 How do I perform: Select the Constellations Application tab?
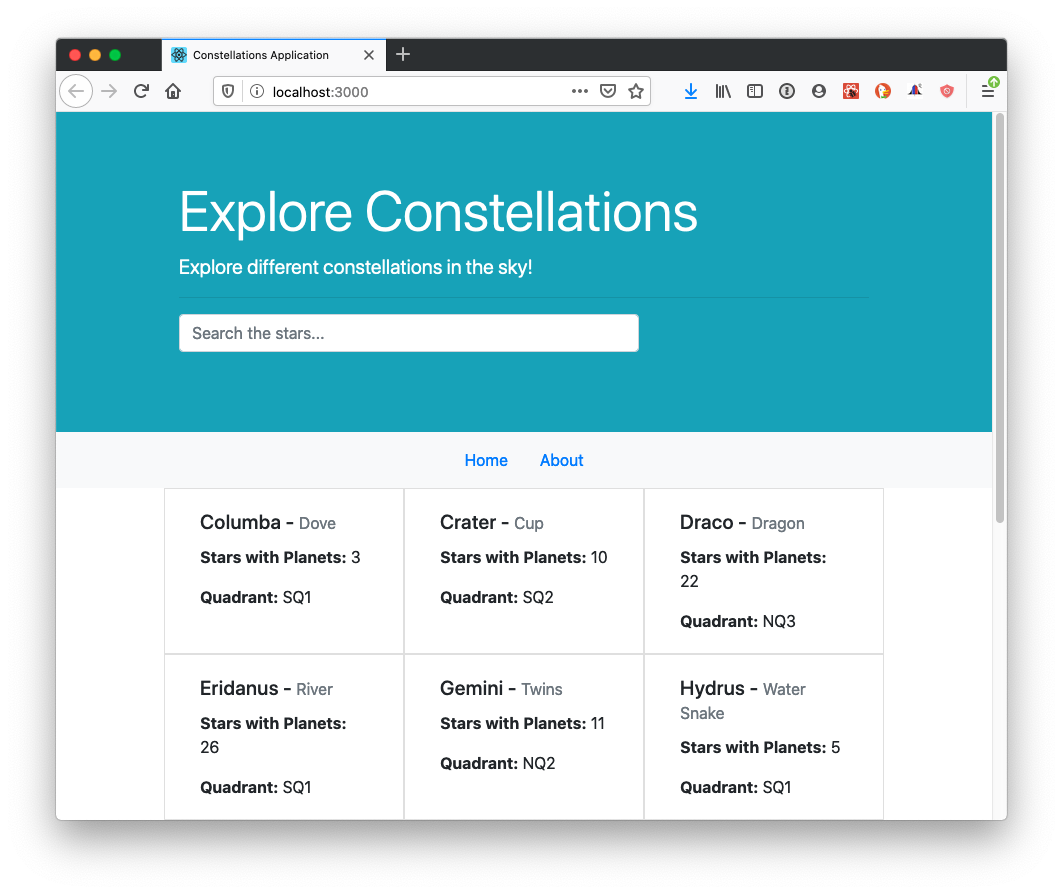[x=274, y=55]
